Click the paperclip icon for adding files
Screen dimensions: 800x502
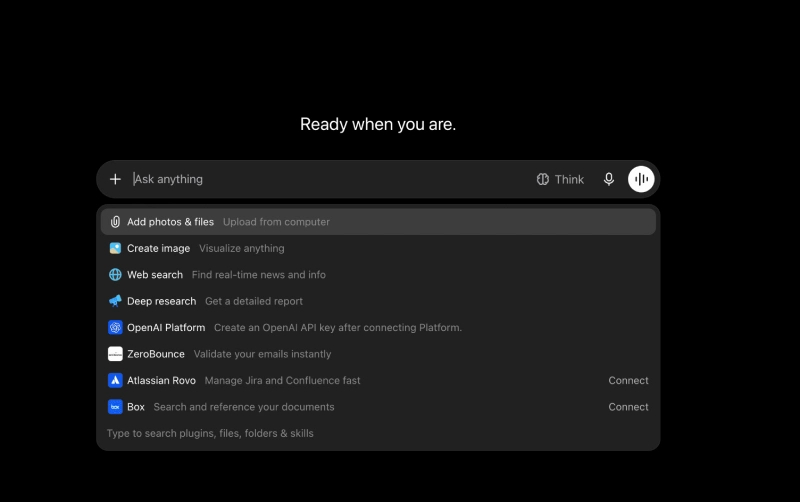(x=115, y=222)
